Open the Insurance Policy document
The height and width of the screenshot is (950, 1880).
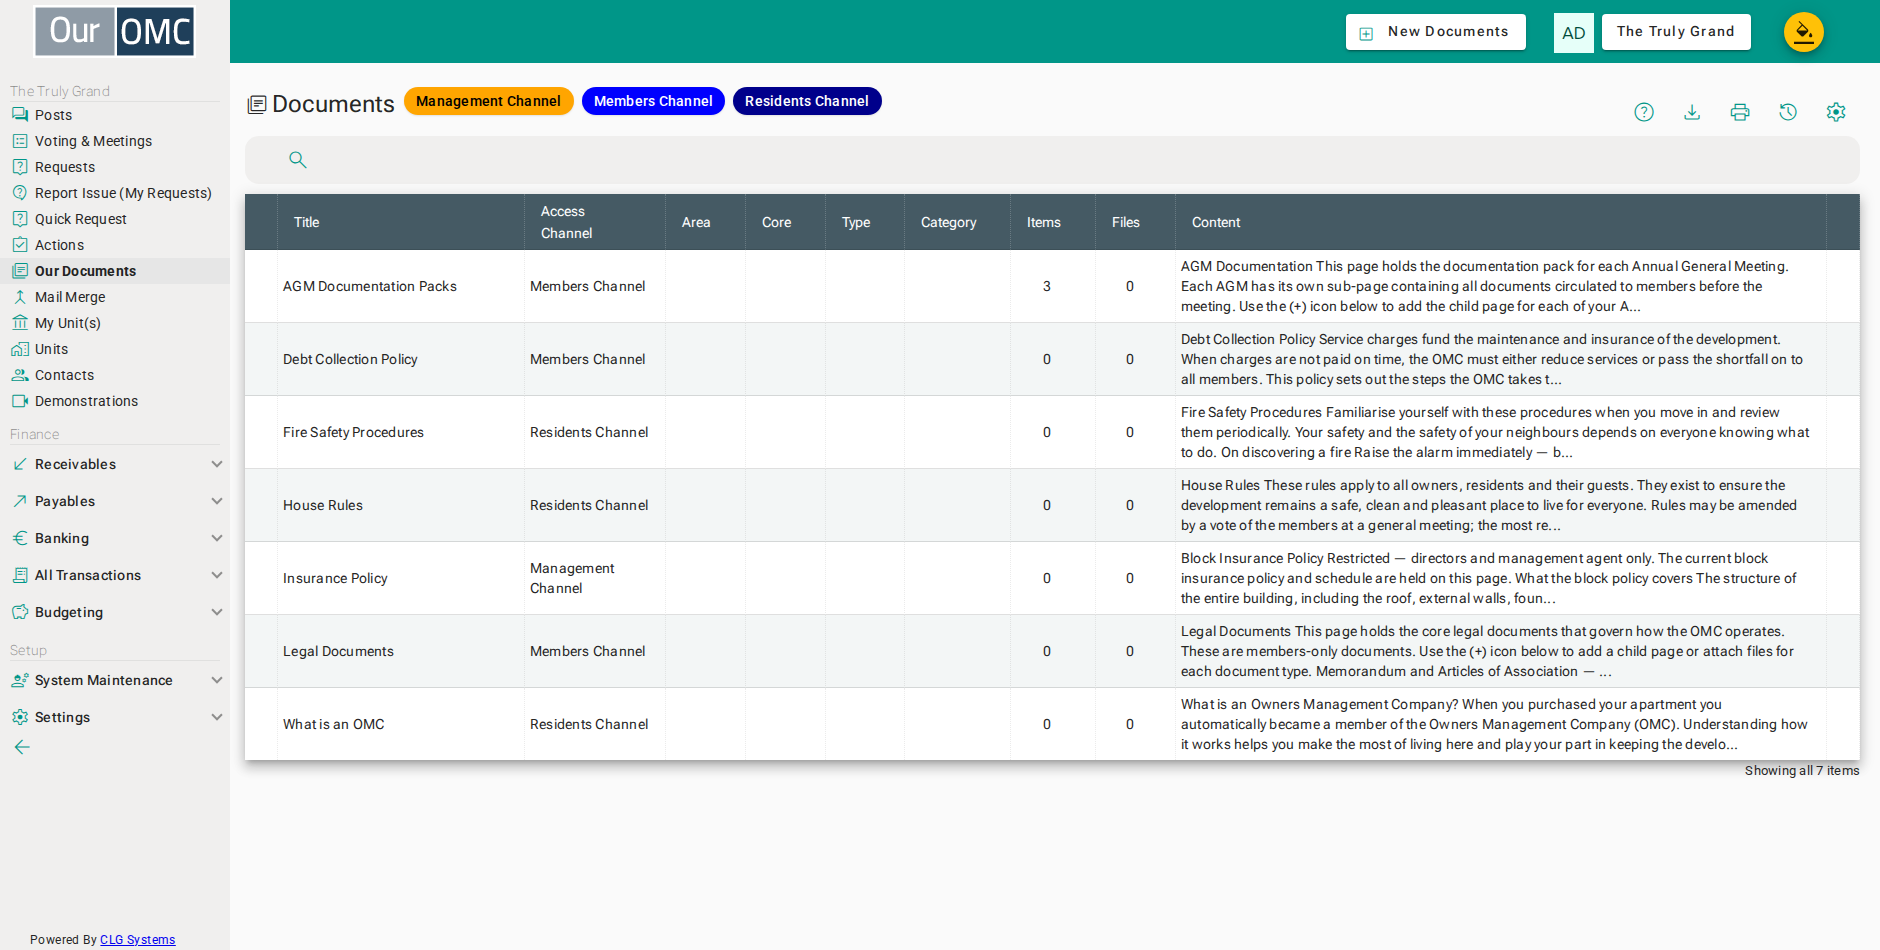pos(335,578)
